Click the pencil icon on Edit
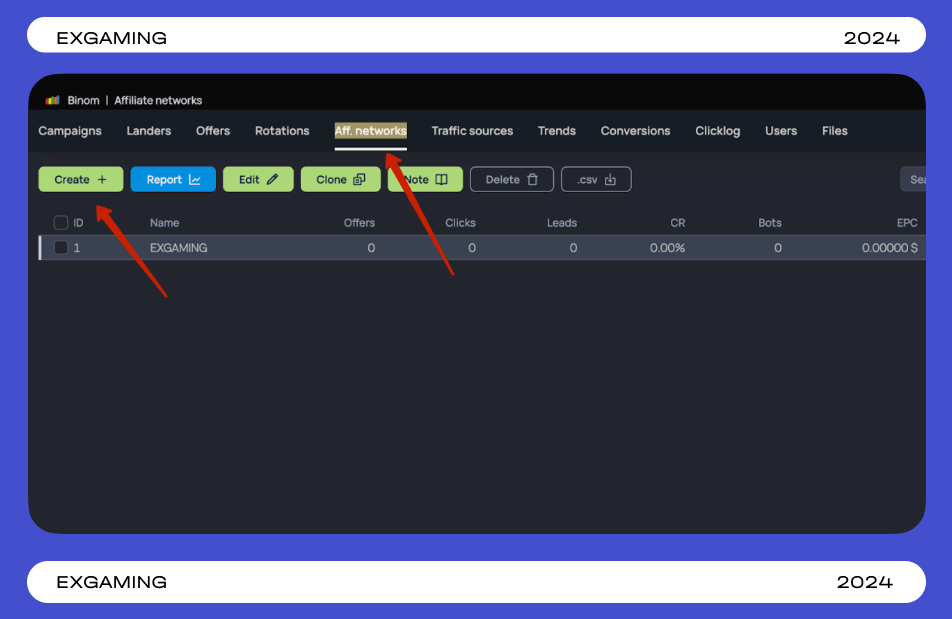 pyautogui.click(x=273, y=180)
